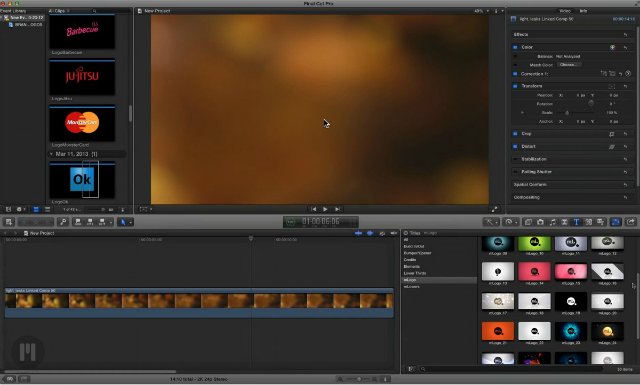Show the Effects browser icon
Viewport: 640px width, 385px height.
coord(528,222)
